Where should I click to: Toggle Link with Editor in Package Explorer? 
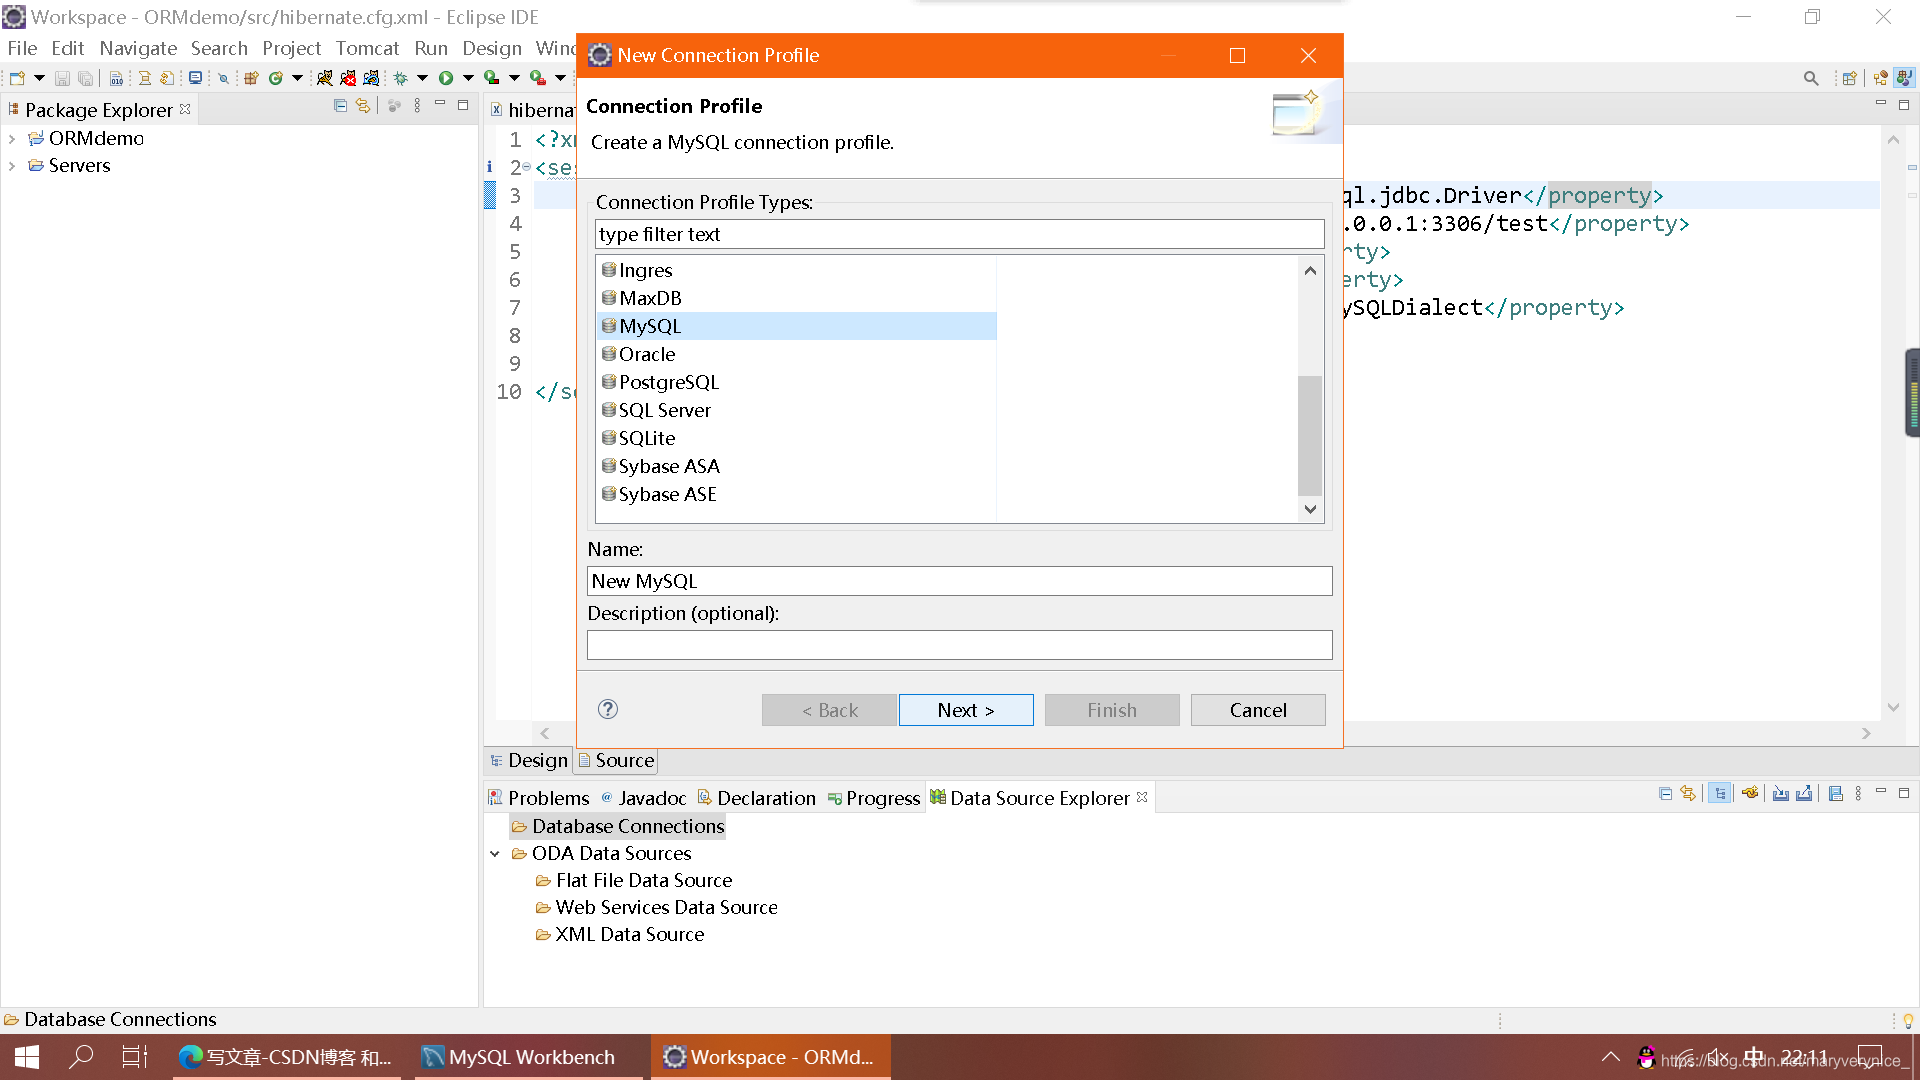tap(363, 106)
